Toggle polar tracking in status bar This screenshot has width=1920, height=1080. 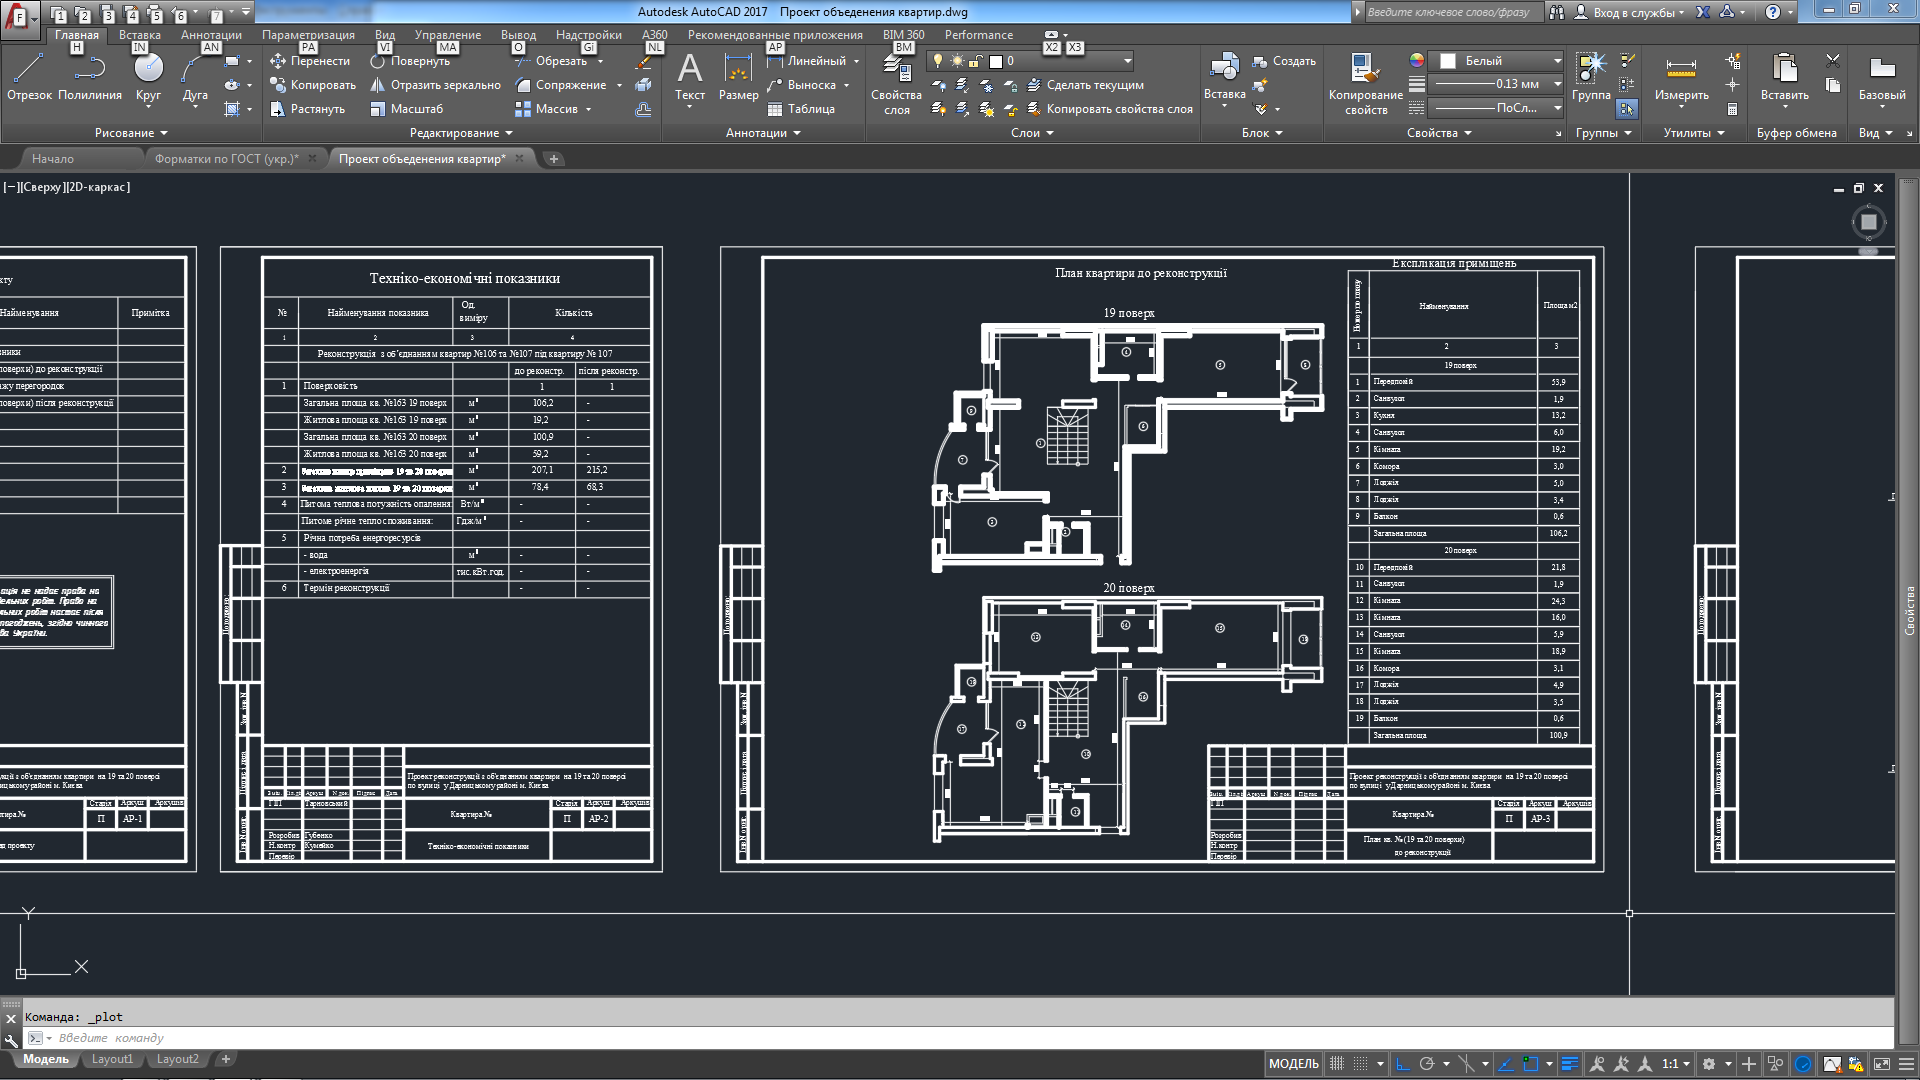[x=1427, y=1064]
